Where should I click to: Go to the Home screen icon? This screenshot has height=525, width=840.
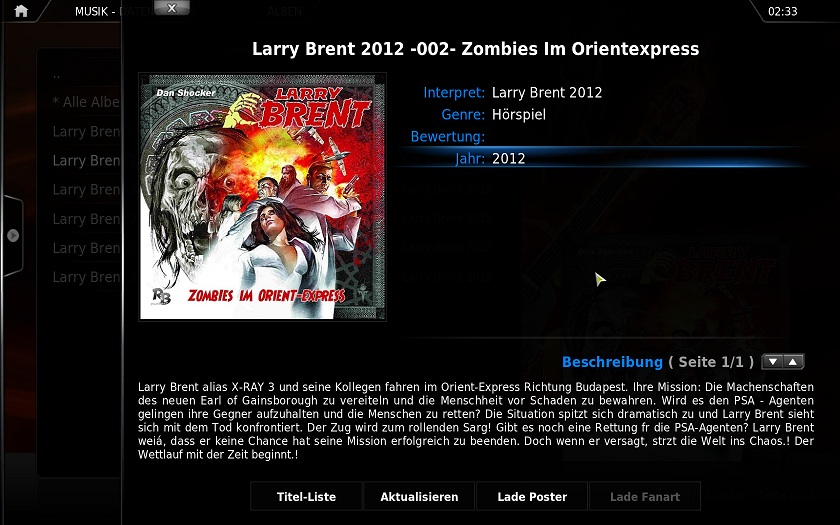click(x=21, y=11)
